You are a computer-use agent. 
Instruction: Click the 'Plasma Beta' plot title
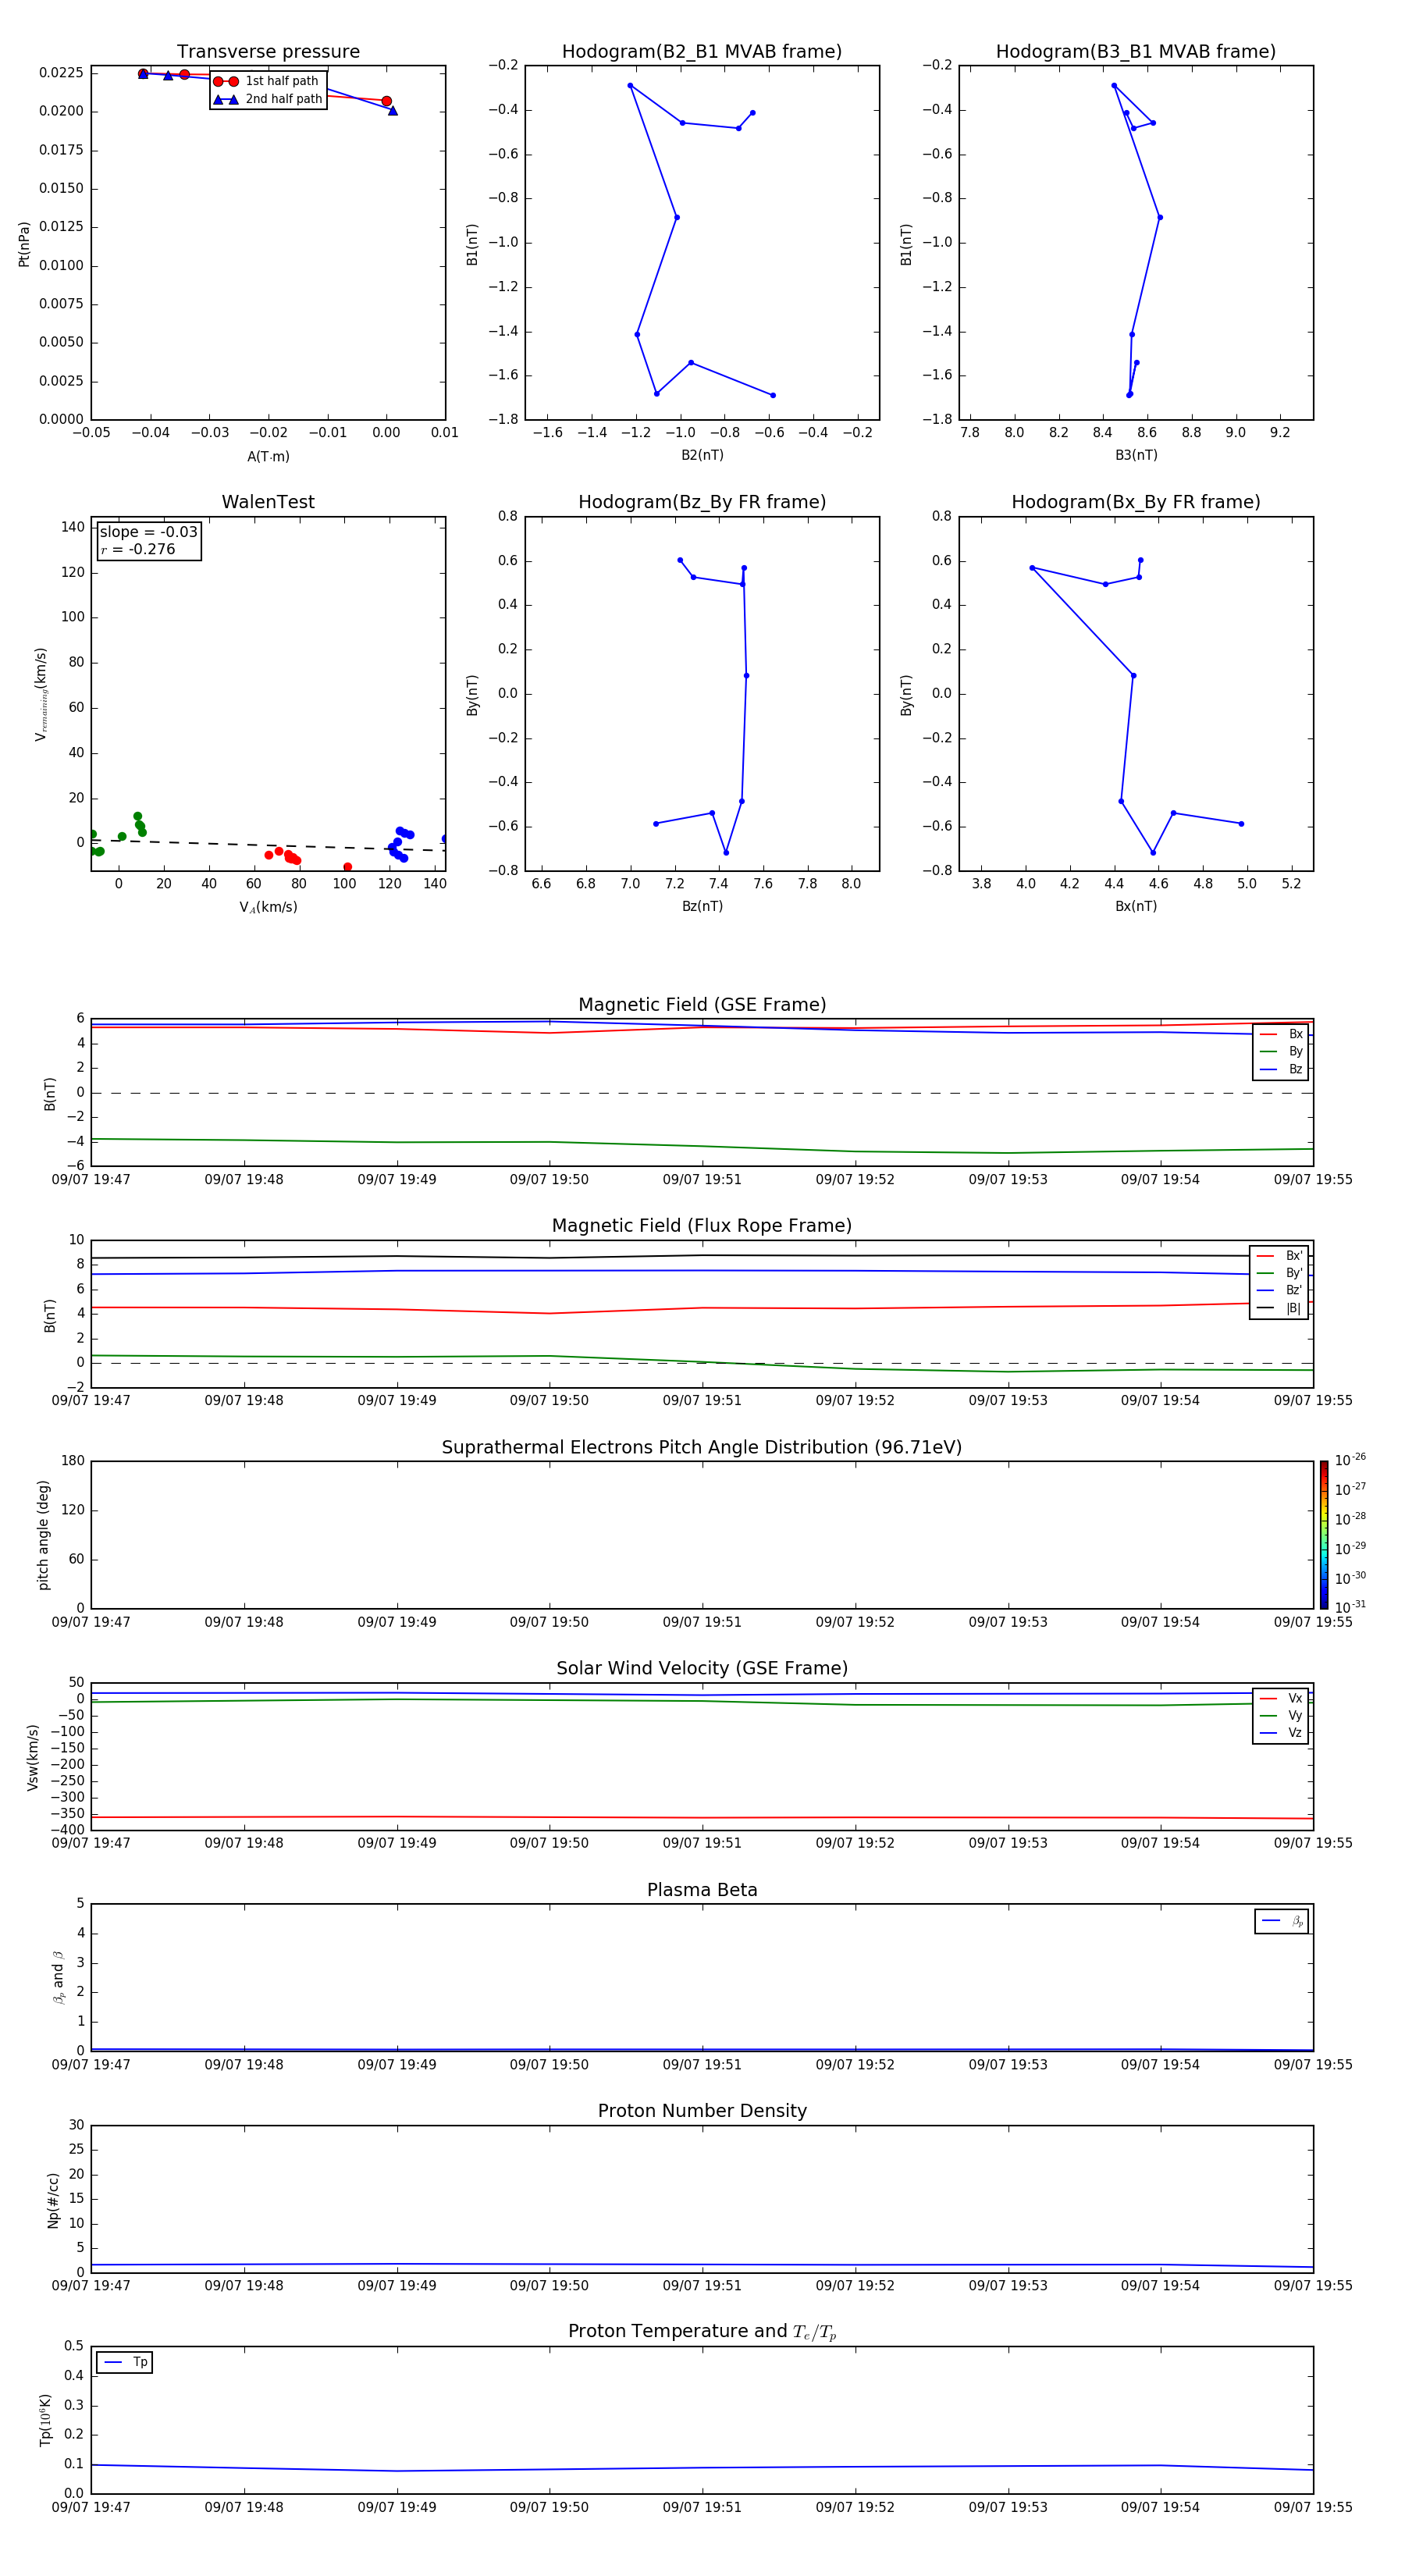(x=702, y=1890)
